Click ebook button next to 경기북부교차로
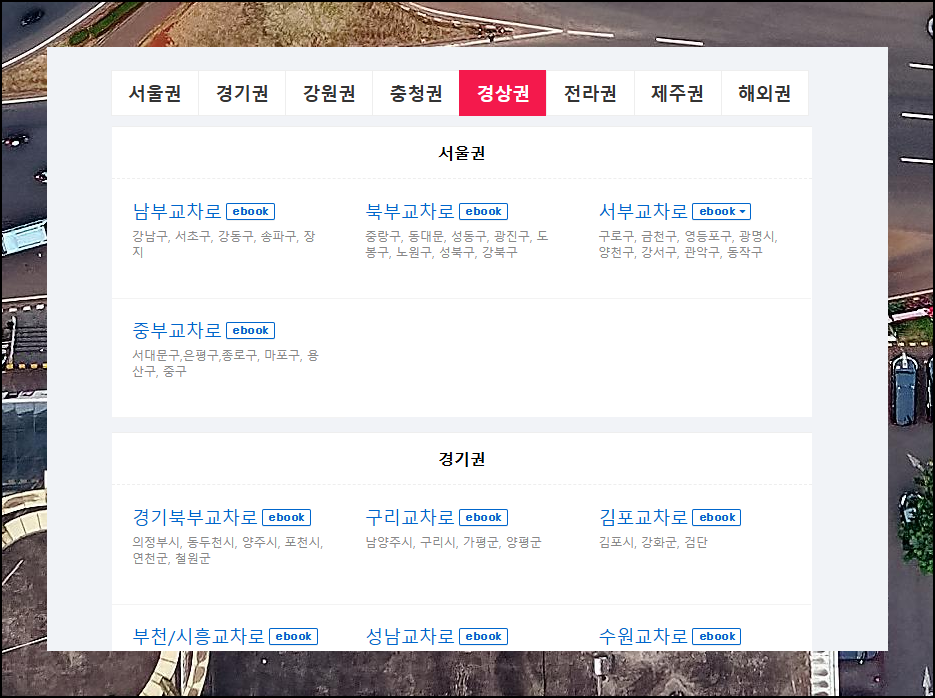The height and width of the screenshot is (698, 935). pos(287,517)
